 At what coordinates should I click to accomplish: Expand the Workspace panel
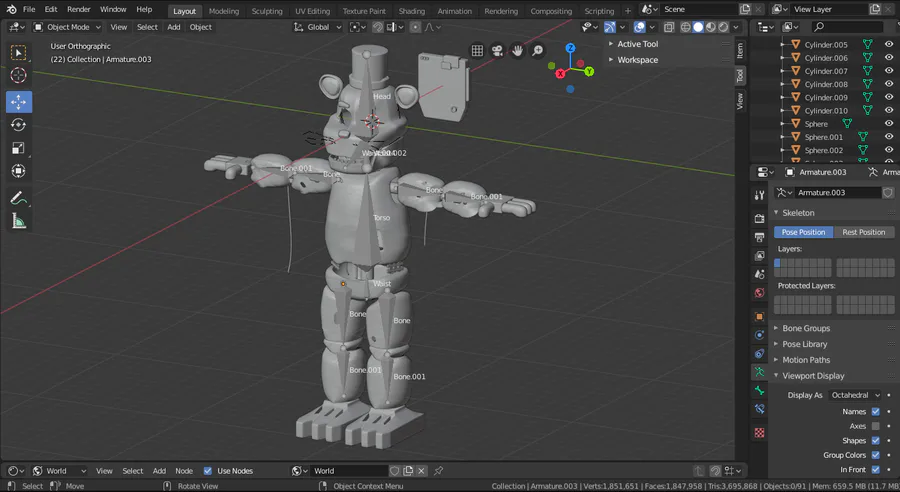click(637, 60)
